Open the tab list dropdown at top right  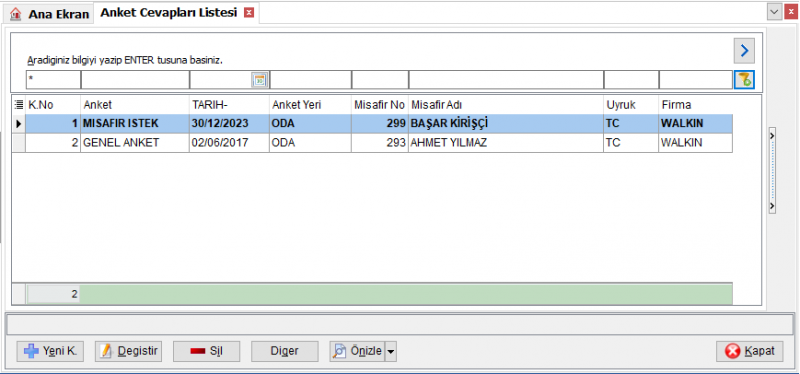point(774,12)
